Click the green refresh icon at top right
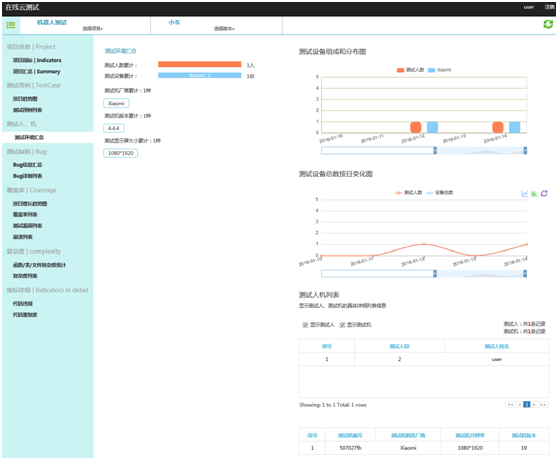The height and width of the screenshot is (460, 558). tap(548, 24)
